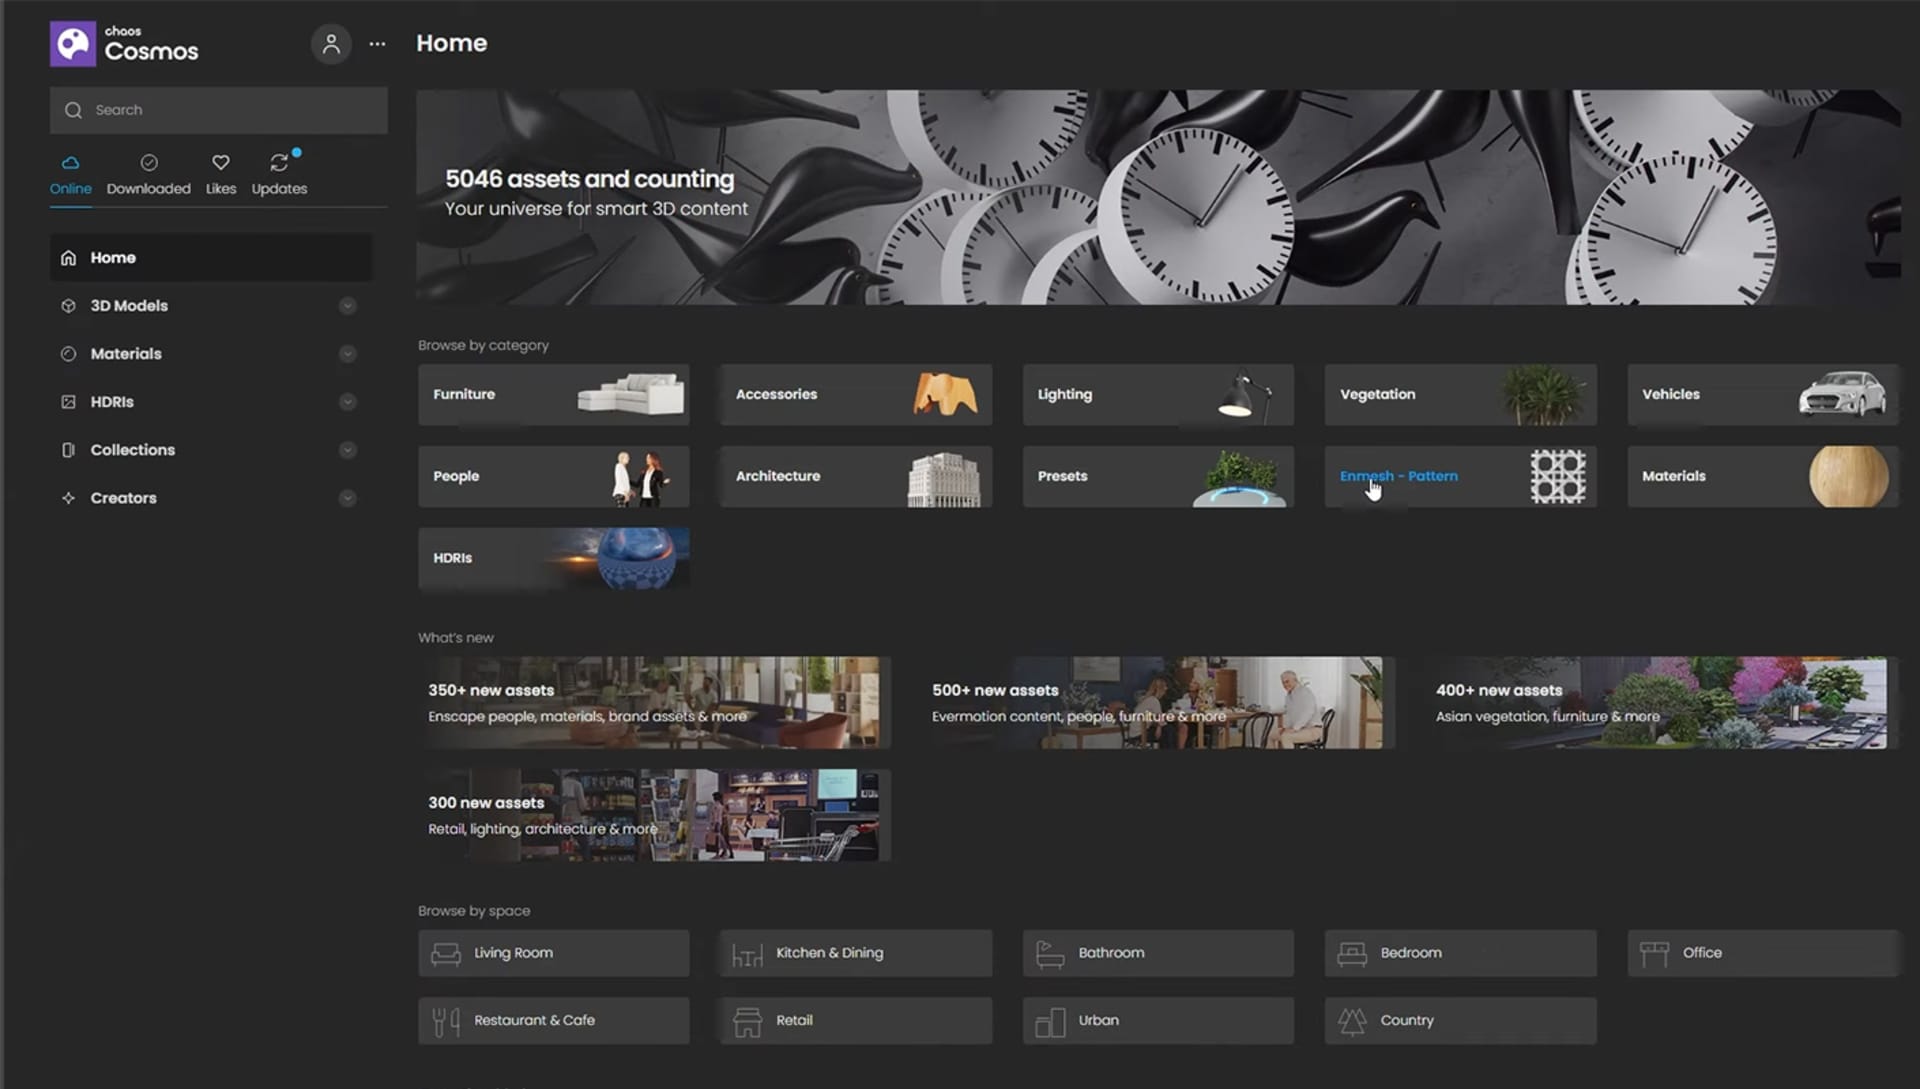The image size is (1920, 1089).
Task: Click the Home house icon in sidebar
Action: coord(68,258)
